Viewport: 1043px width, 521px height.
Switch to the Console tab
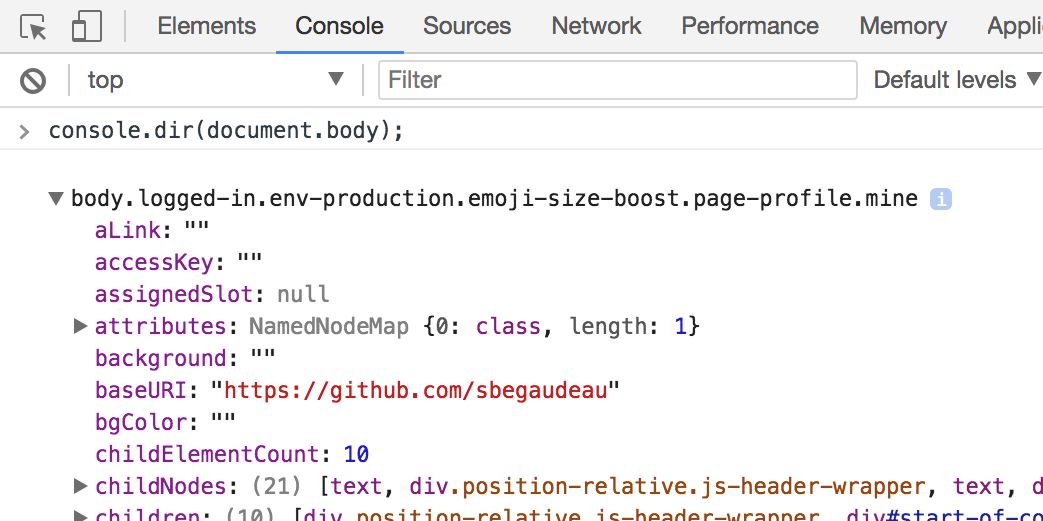tap(339, 26)
